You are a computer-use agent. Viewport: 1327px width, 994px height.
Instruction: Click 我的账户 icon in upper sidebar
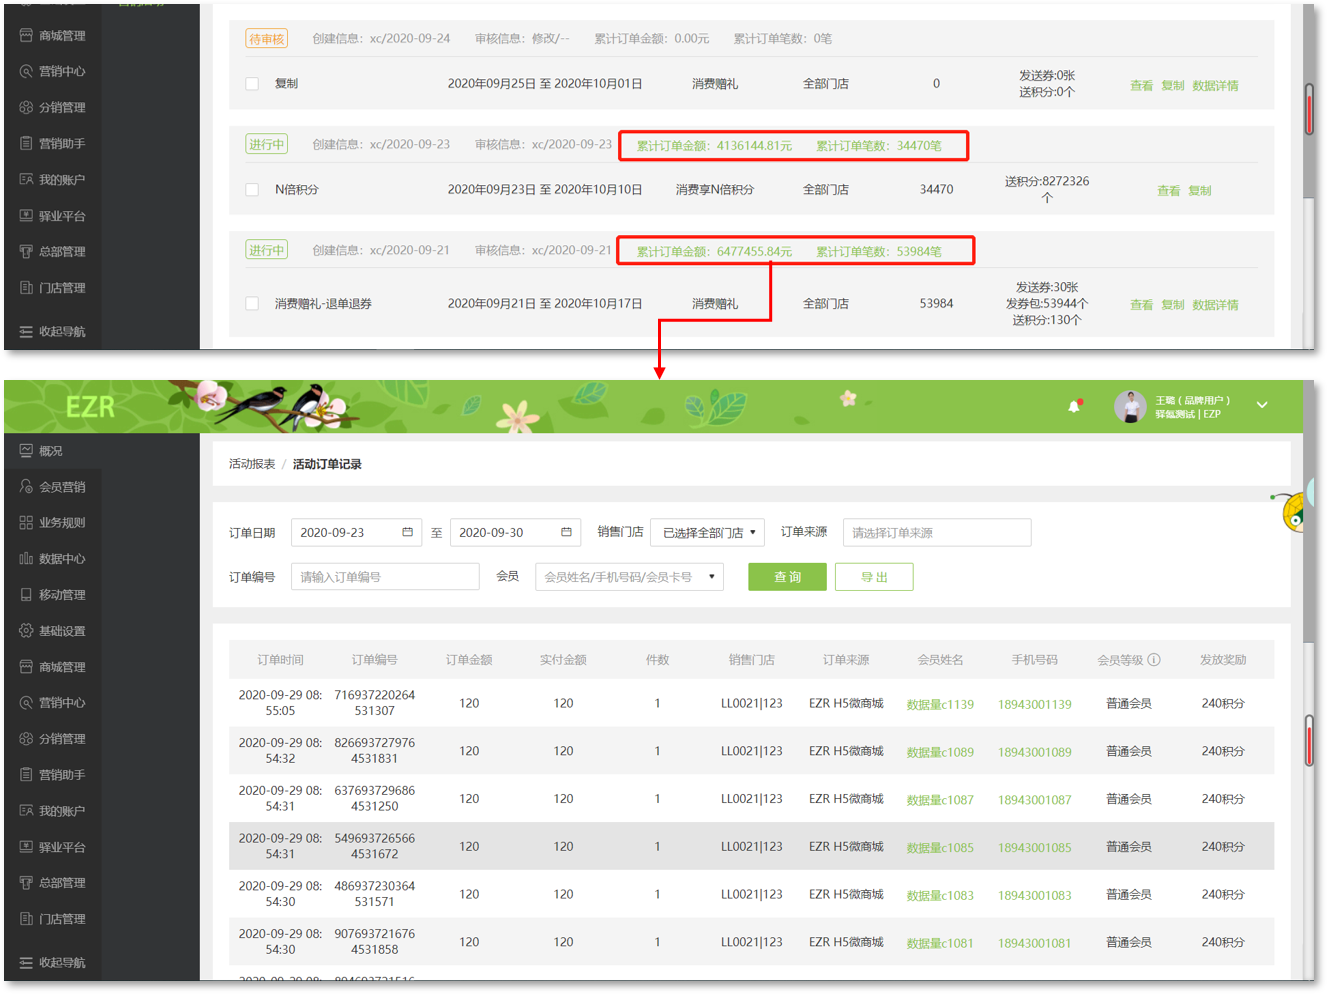[x=26, y=179]
